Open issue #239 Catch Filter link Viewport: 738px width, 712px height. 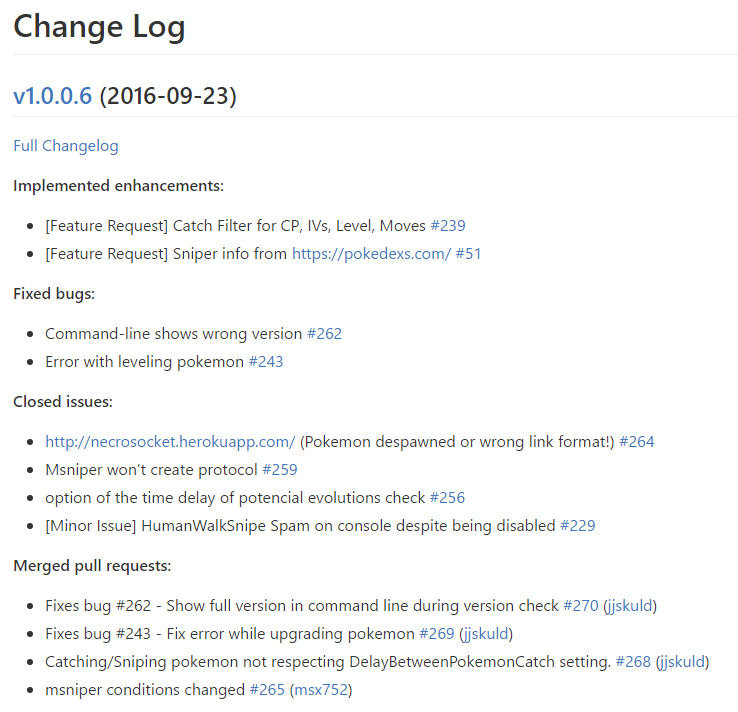pos(448,226)
